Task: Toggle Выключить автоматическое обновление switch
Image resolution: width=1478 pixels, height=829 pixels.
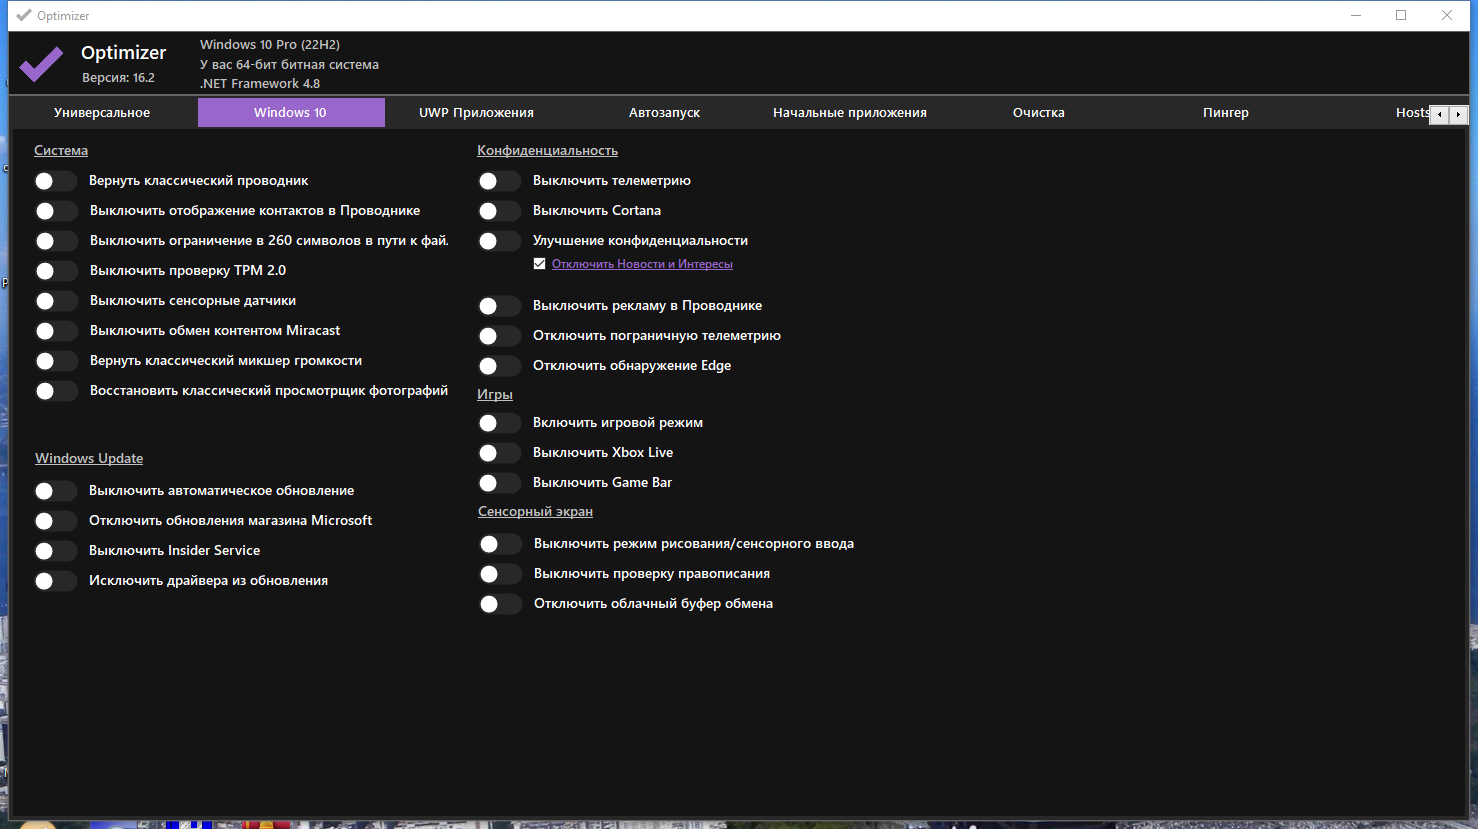Action: [55, 491]
